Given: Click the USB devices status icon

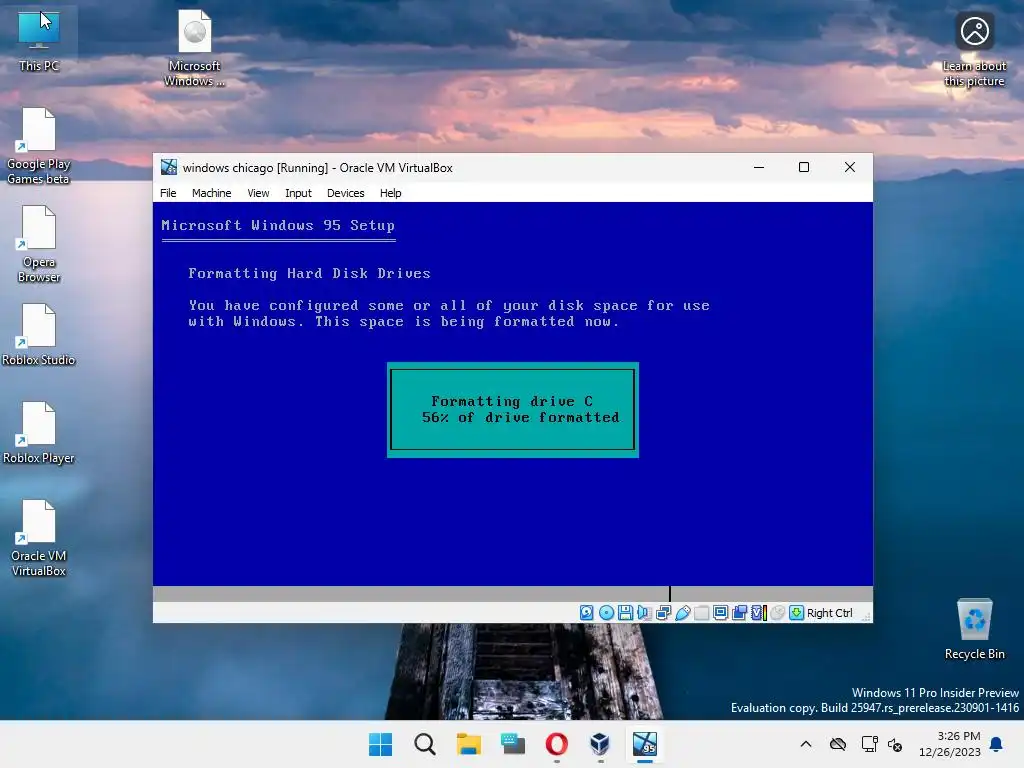Looking at the screenshot, I should (682, 613).
